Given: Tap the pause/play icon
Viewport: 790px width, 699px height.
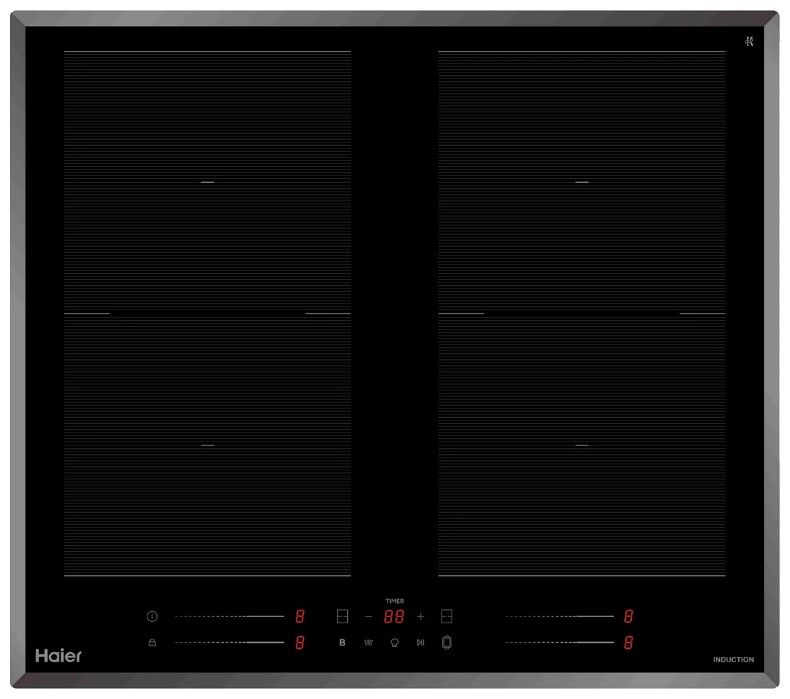Looking at the screenshot, I should 420,642.
